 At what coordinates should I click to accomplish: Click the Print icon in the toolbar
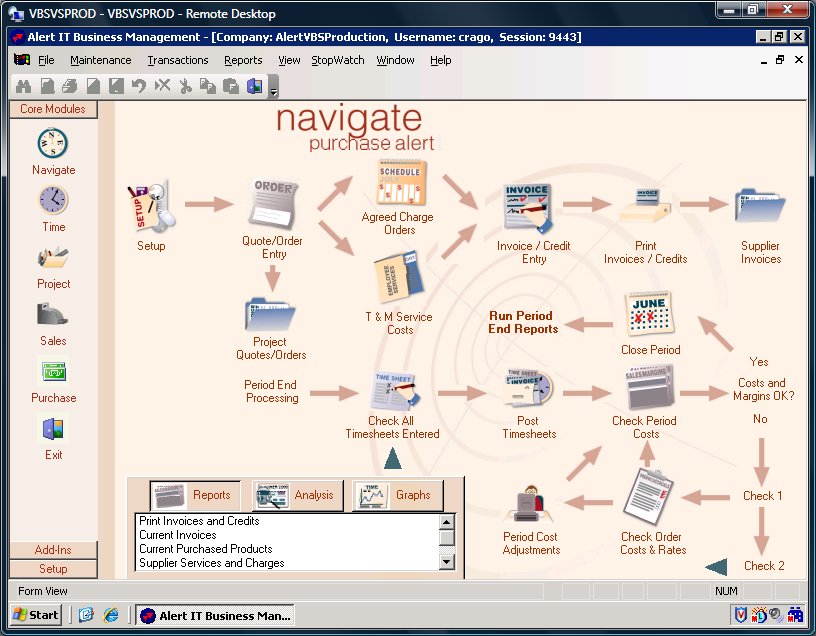coord(70,86)
